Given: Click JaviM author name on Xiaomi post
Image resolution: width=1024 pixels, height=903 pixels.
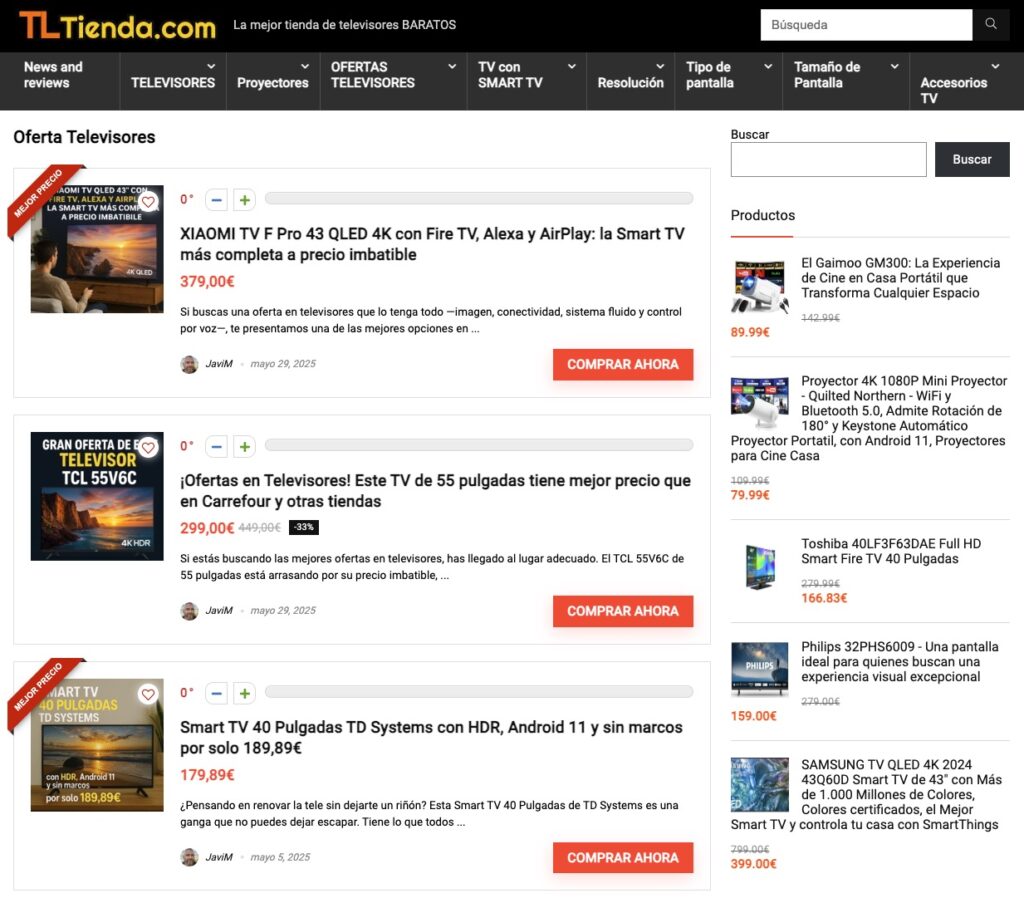Looking at the screenshot, I should pos(219,364).
